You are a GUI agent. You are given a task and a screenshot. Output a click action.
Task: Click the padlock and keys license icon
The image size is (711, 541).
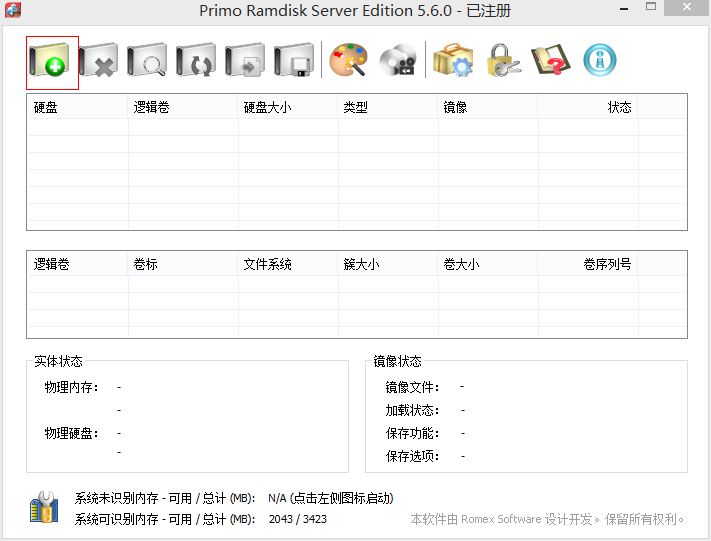click(x=503, y=60)
